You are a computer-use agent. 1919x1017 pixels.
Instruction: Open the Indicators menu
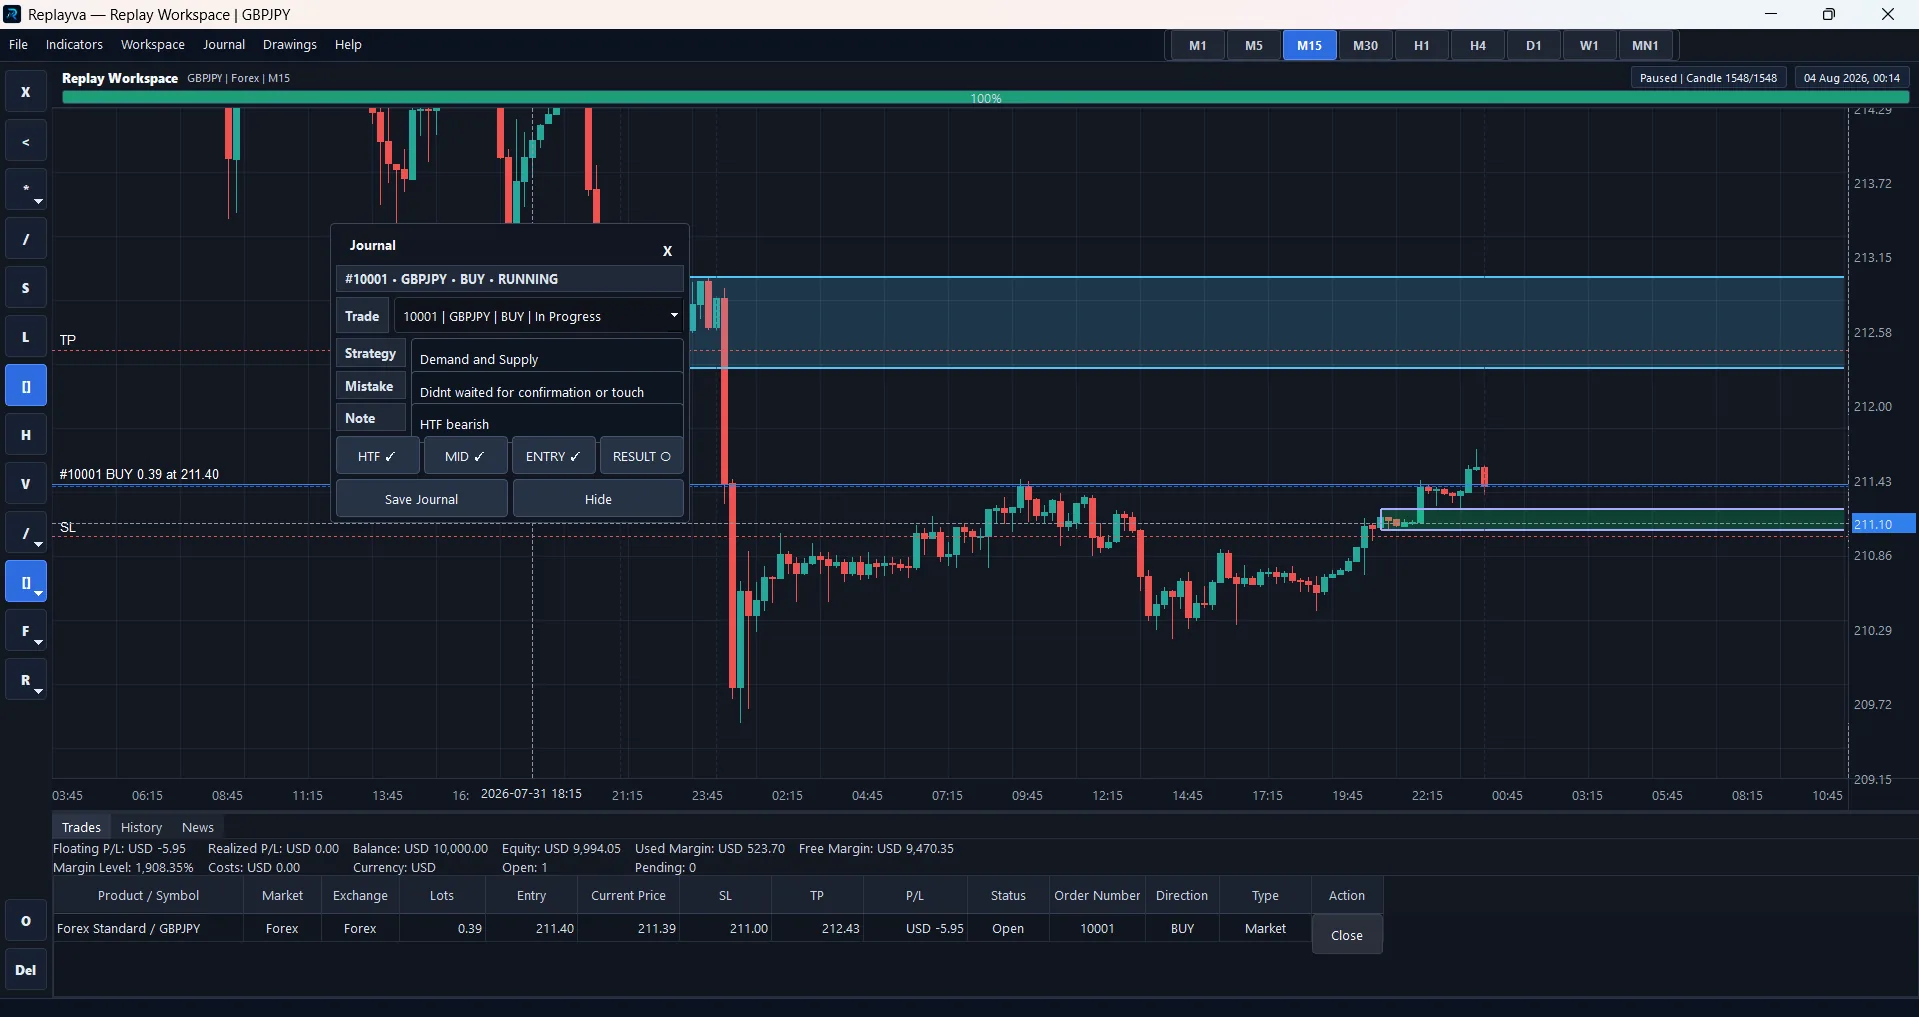(74, 45)
